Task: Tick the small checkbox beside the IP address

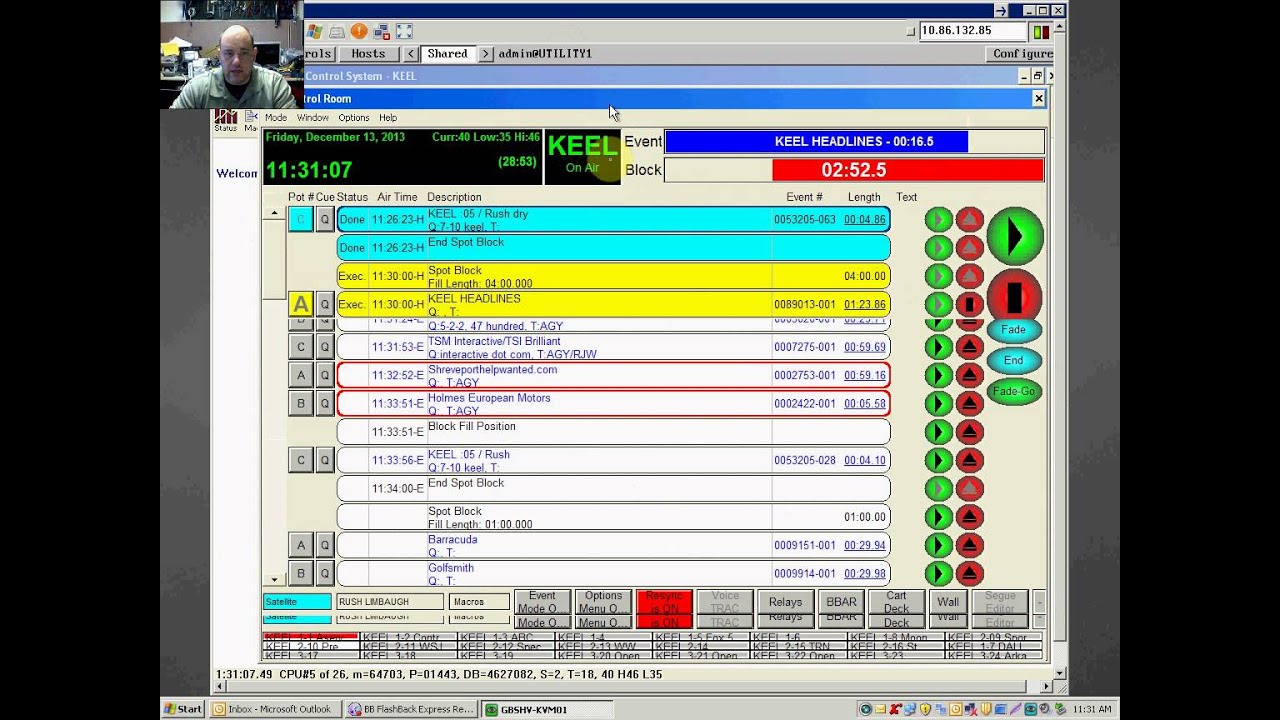Action: [x=910, y=32]
